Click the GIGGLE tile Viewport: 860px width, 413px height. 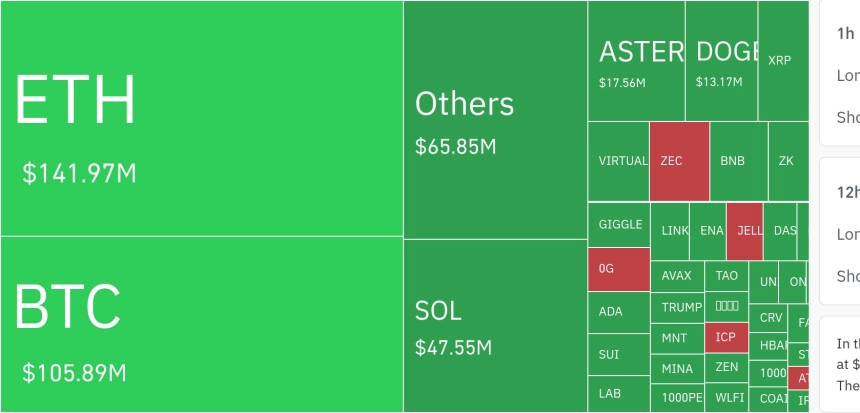tap(619, 224)
